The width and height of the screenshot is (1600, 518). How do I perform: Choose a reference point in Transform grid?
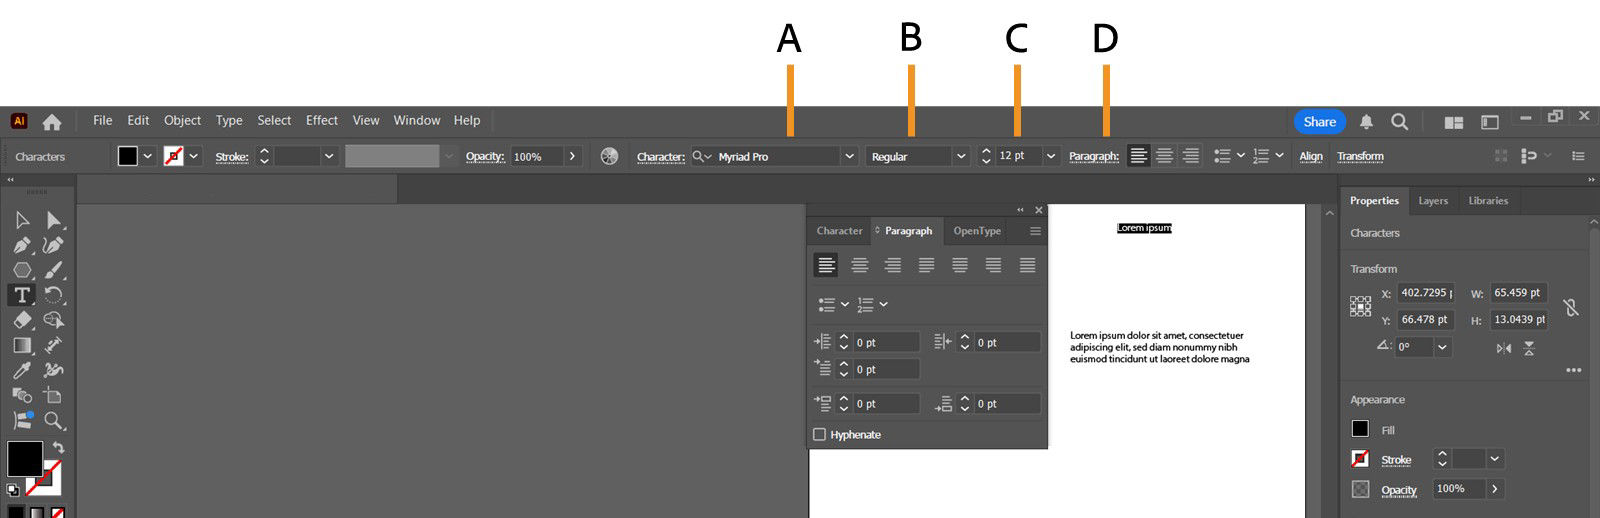click(x=1361, y=306)
